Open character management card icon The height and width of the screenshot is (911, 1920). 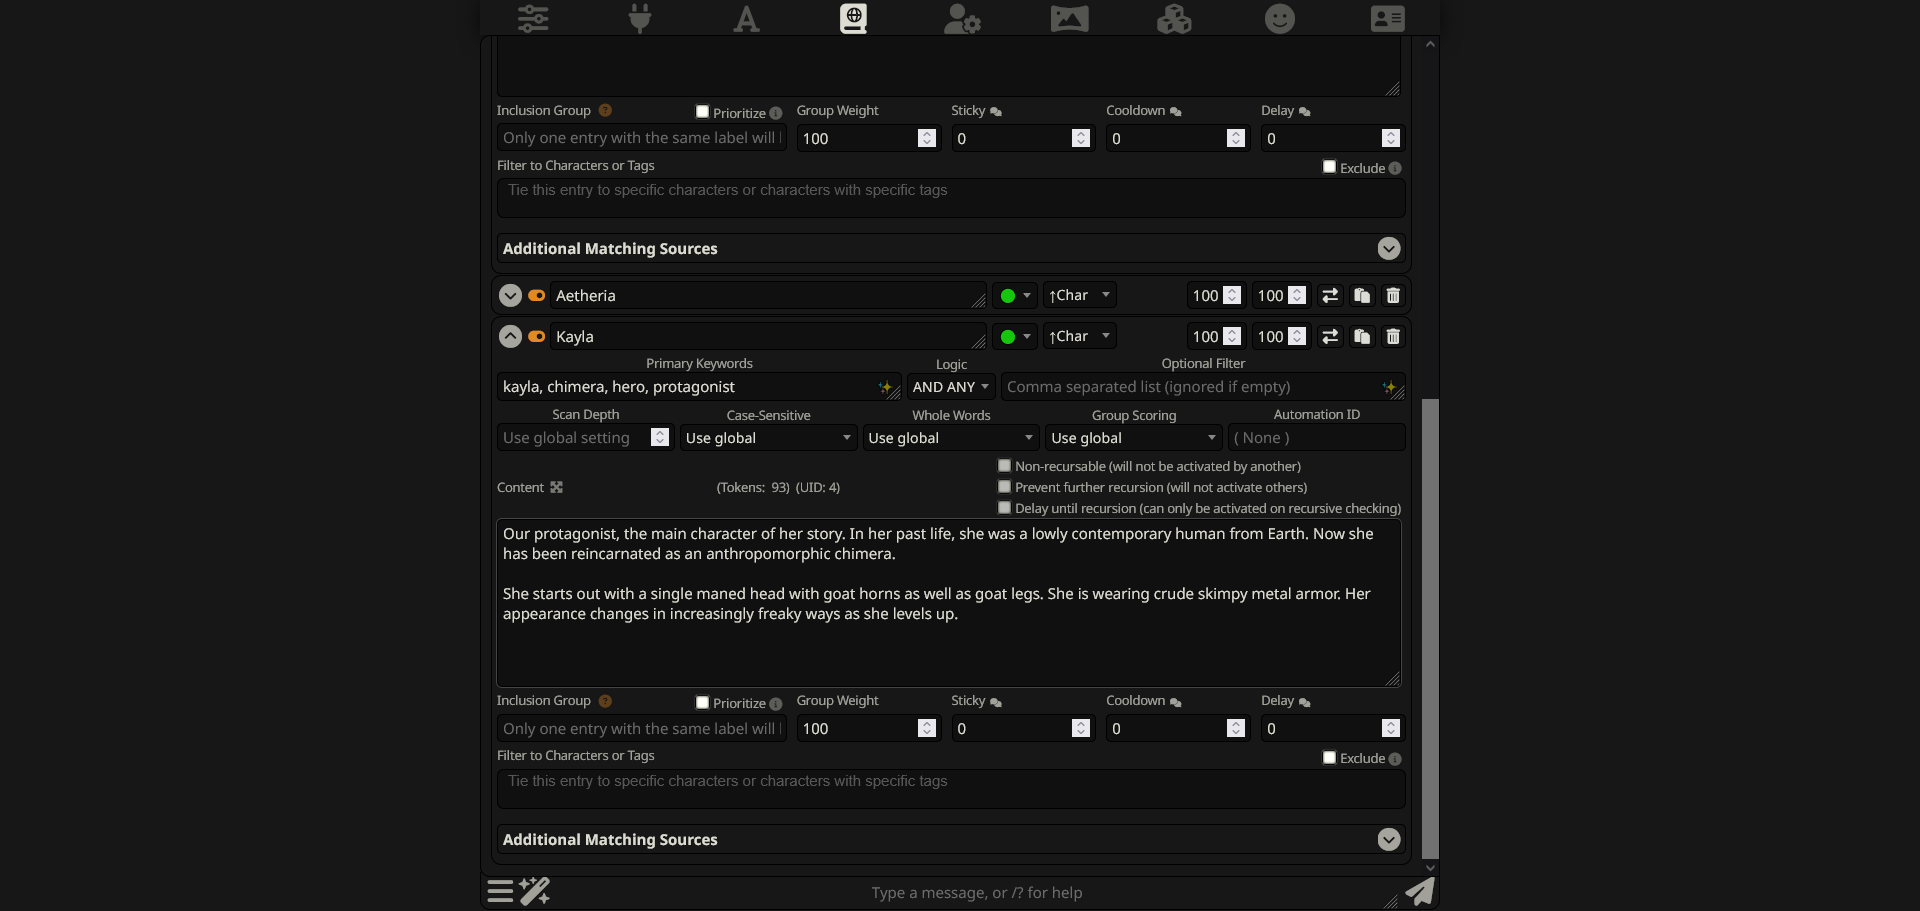point(1388,18)
